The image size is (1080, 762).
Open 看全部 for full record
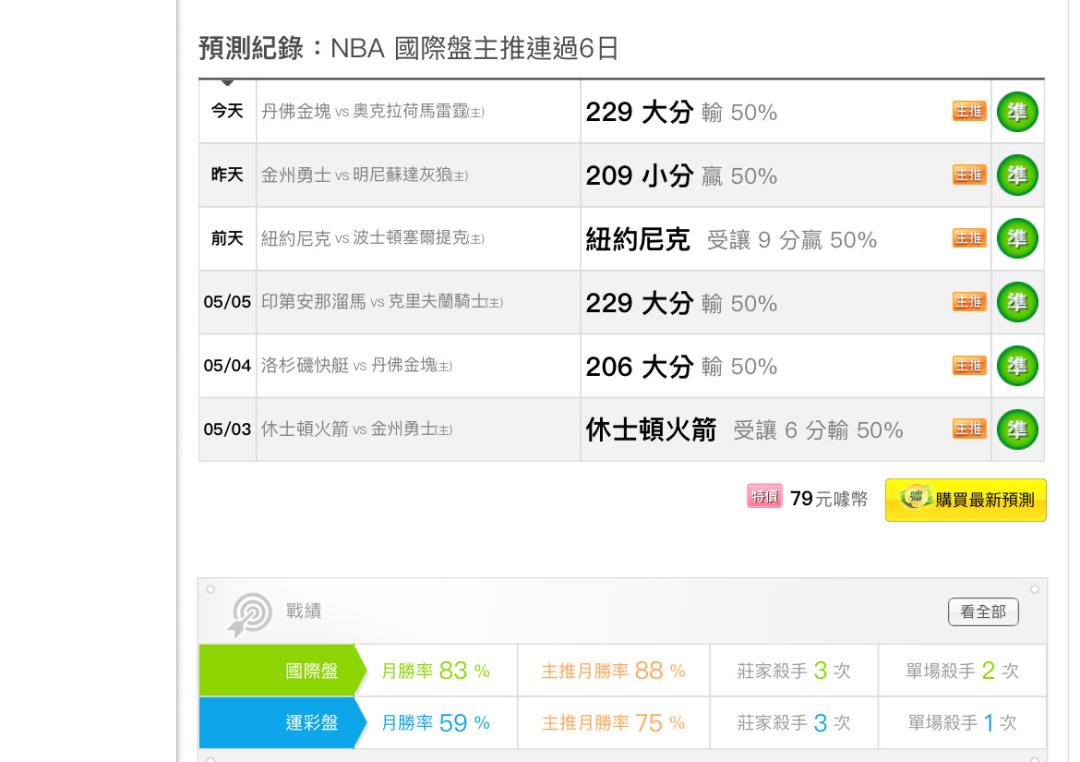(982, 611)
